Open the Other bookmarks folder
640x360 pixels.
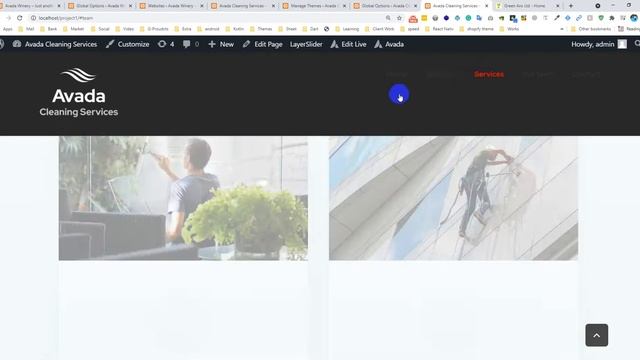click(x=590, y=29)
